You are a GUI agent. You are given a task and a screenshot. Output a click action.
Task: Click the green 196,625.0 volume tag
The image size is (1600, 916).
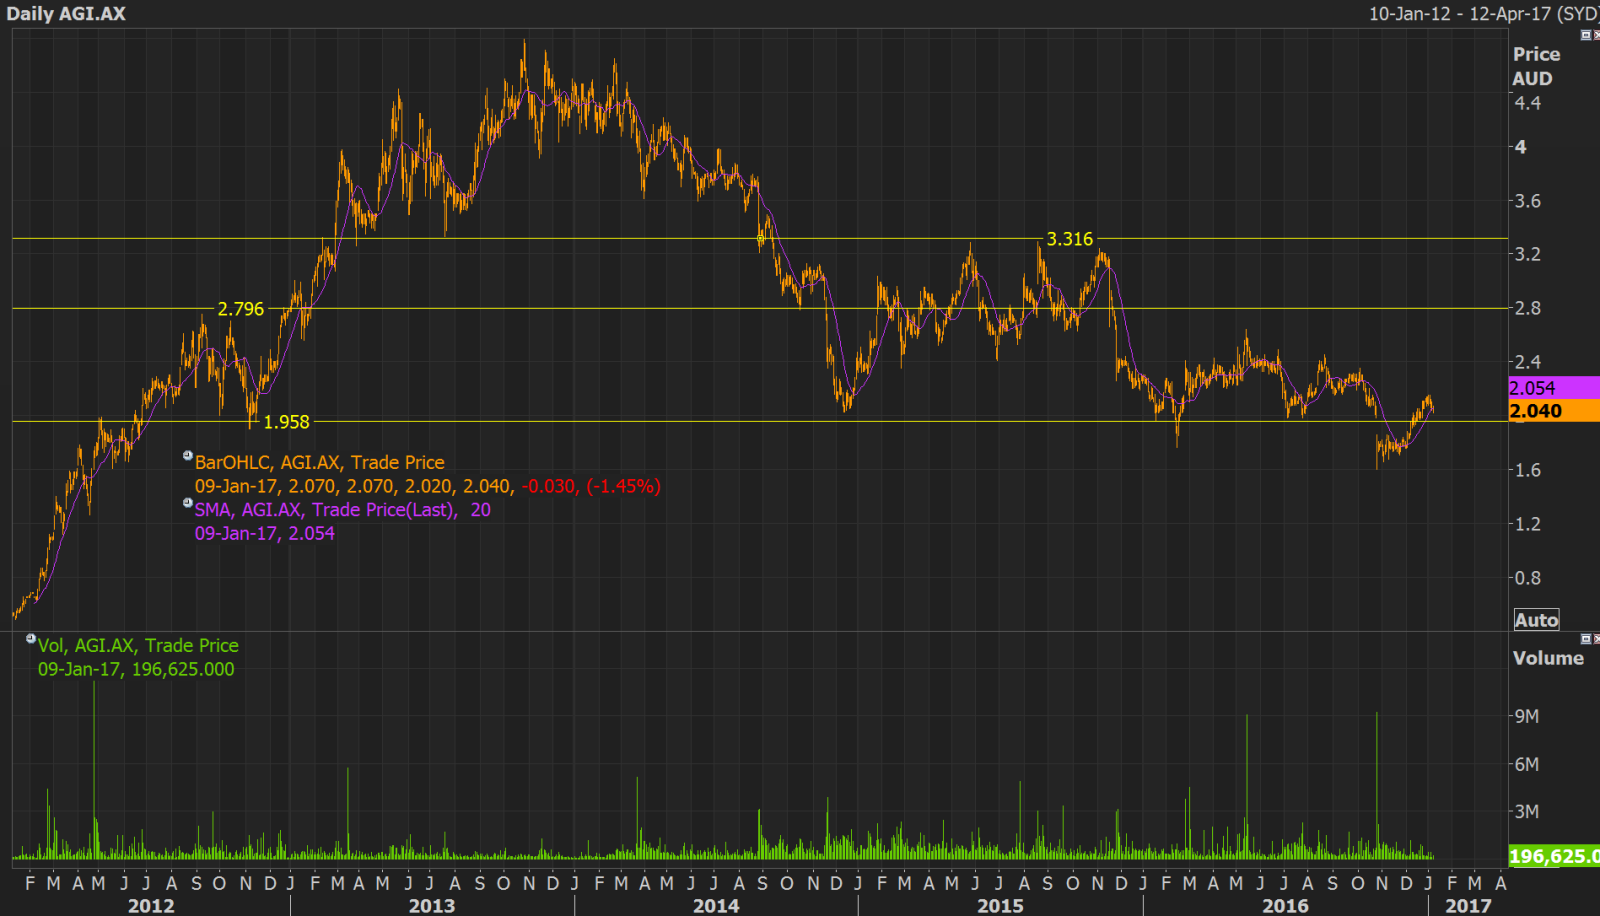click(x=1554, y=856)
